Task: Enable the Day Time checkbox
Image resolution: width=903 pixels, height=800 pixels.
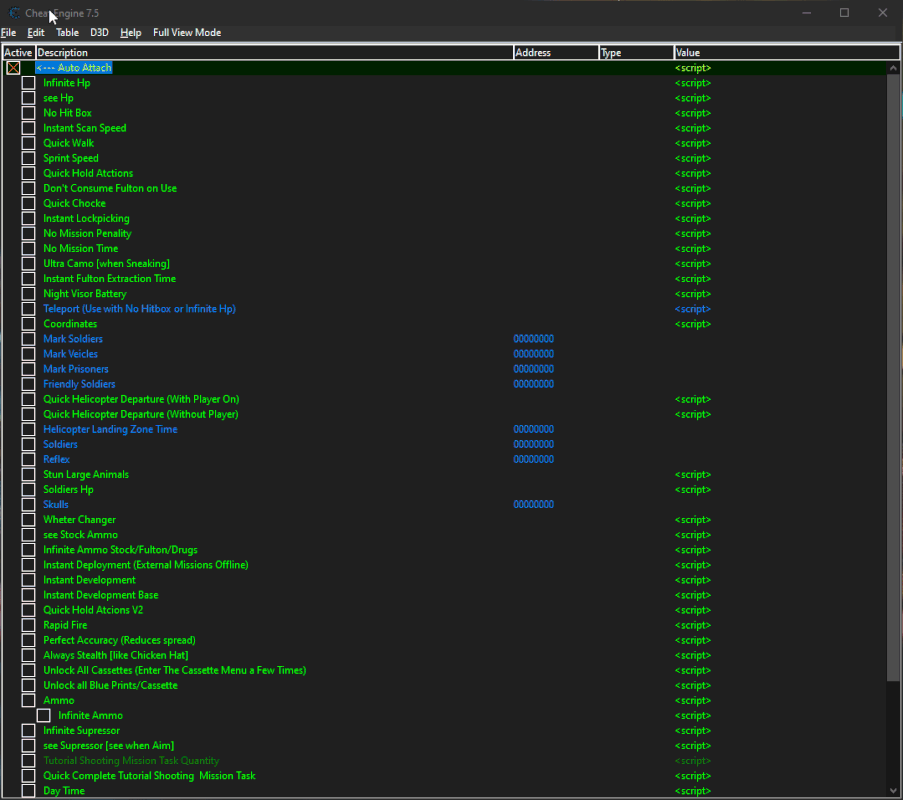Action: pyautogui.click(x=28, y=791)
